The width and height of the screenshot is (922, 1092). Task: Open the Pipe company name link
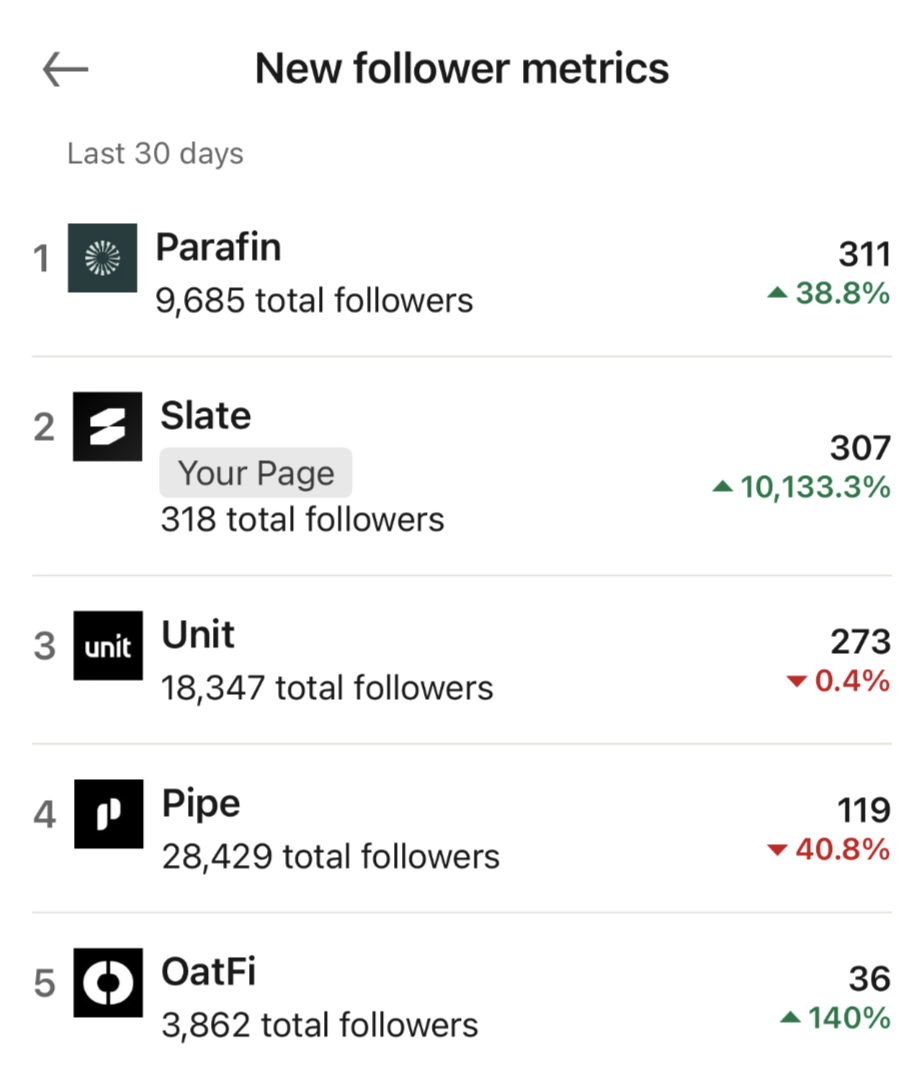201,803
